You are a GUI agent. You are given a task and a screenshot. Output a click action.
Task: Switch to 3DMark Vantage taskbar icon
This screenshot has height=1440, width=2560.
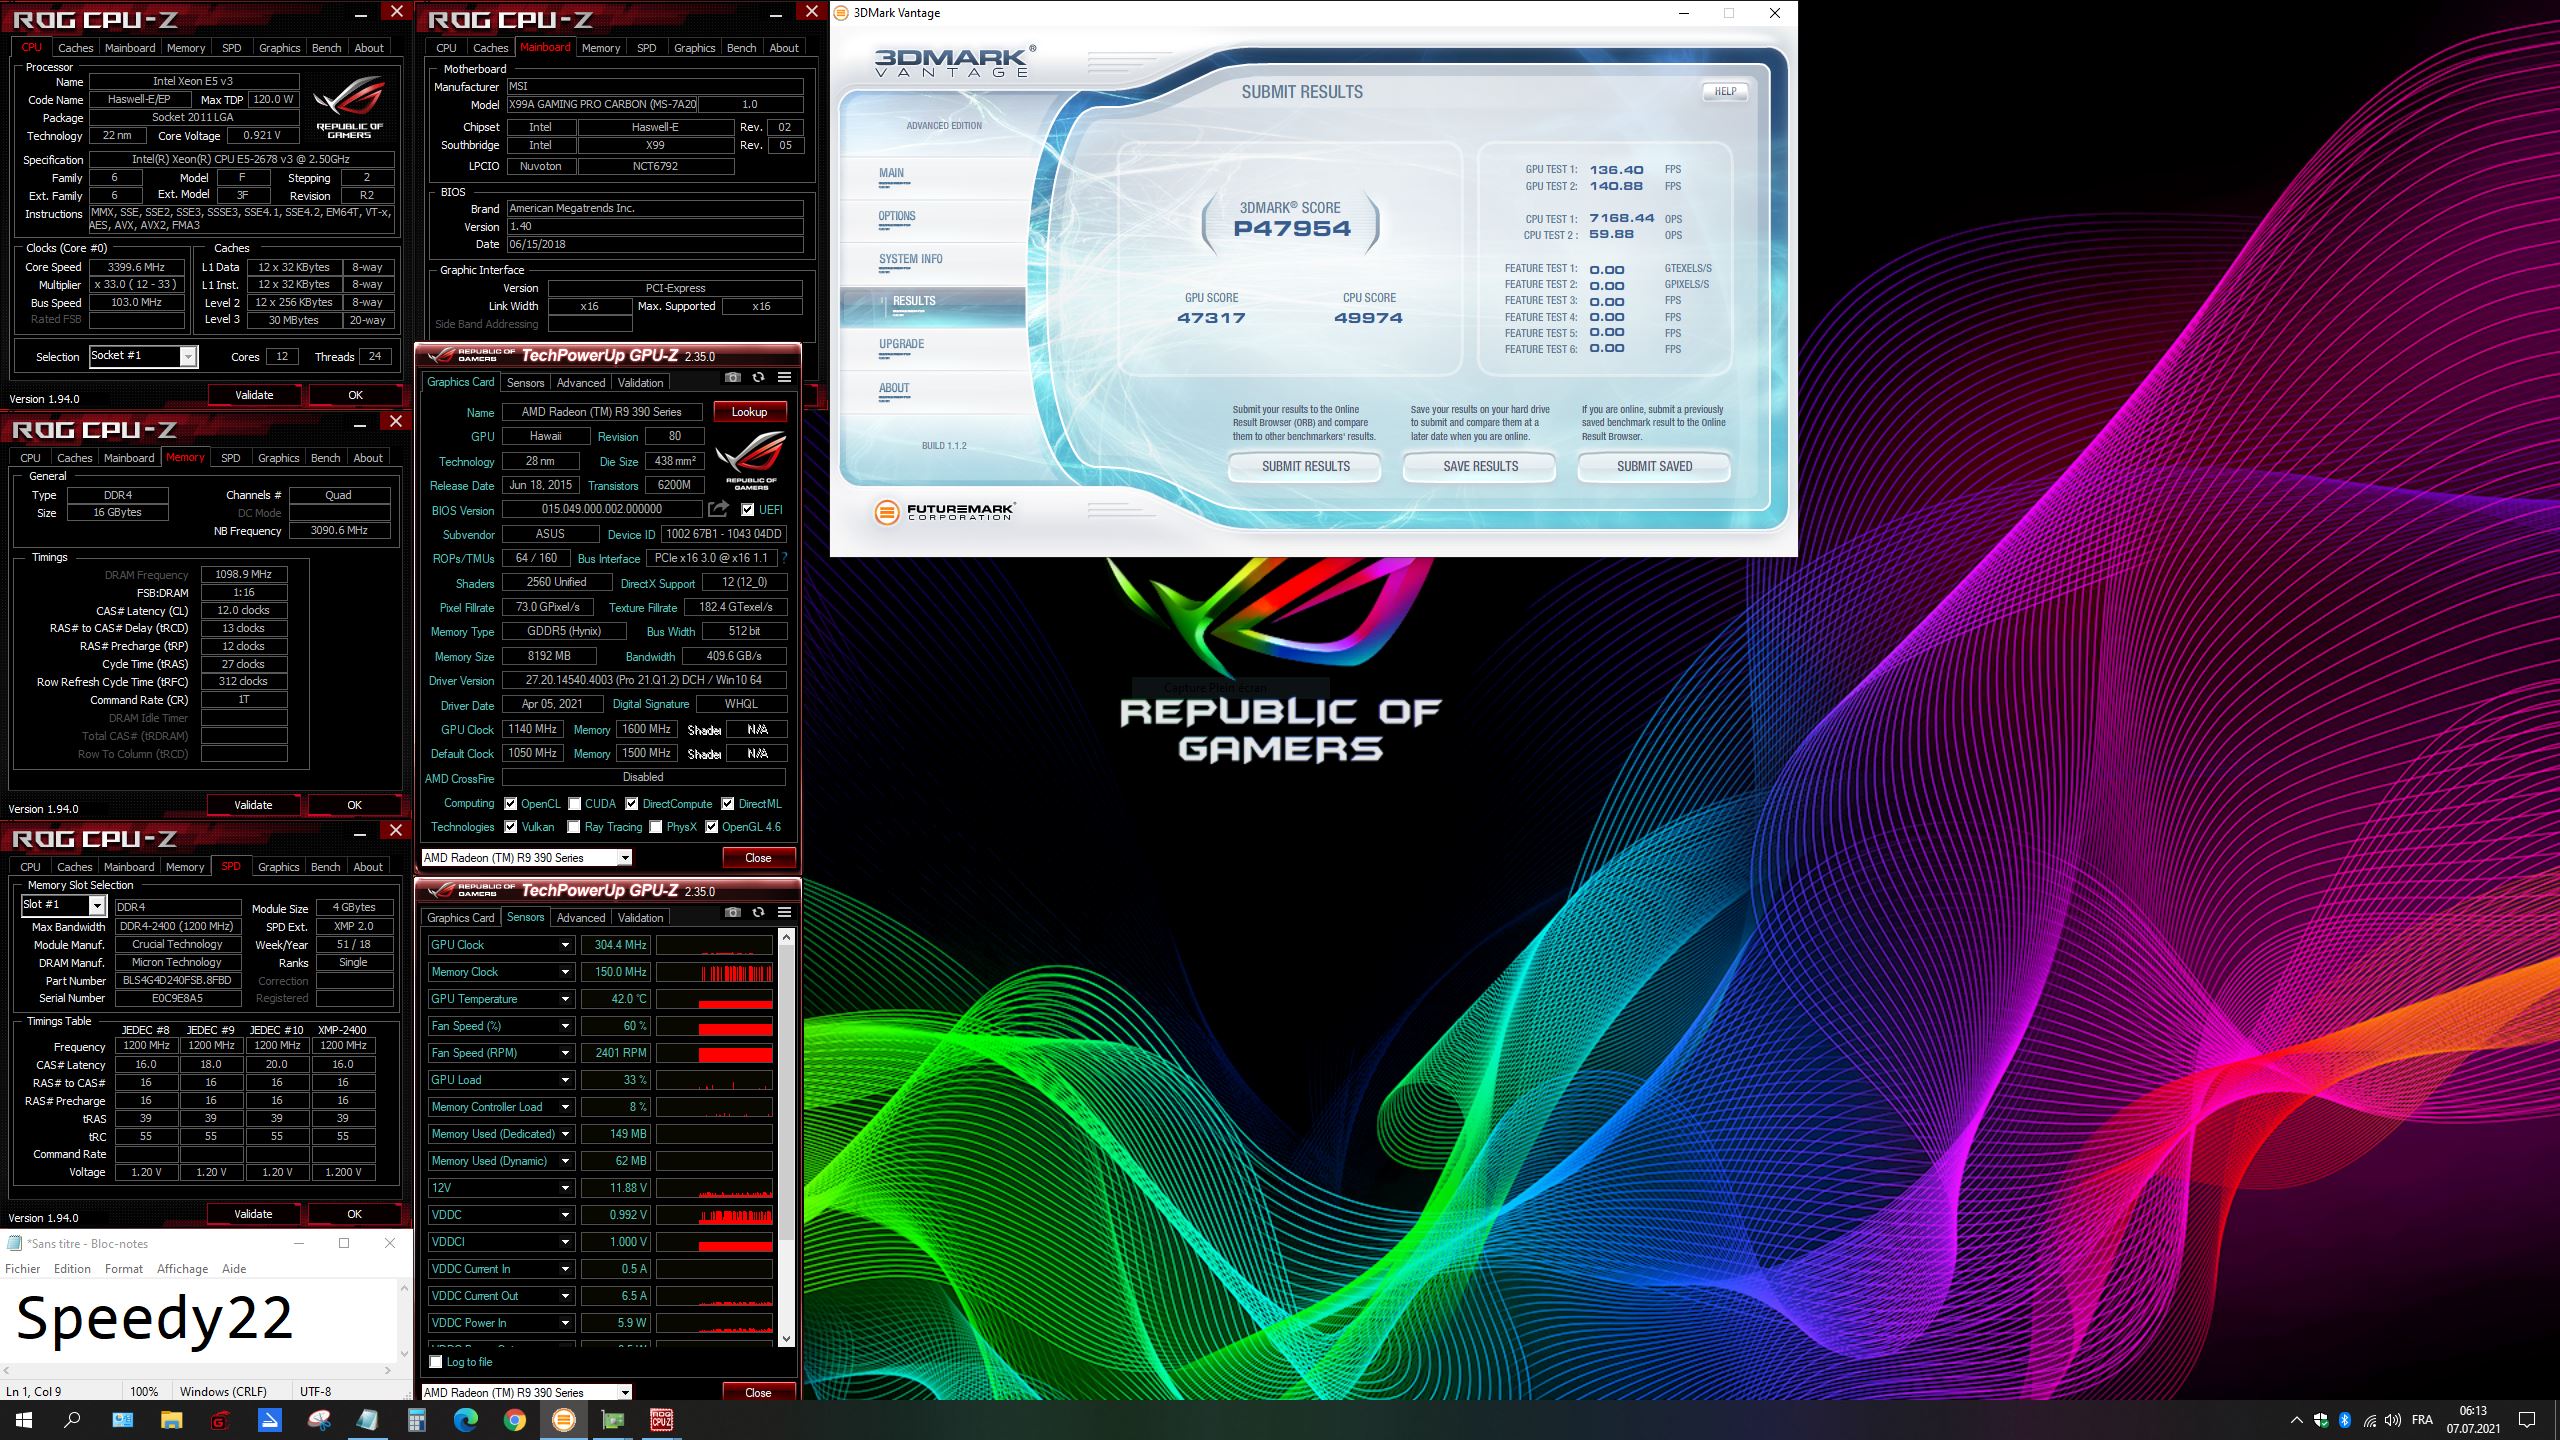(564, 1420)
